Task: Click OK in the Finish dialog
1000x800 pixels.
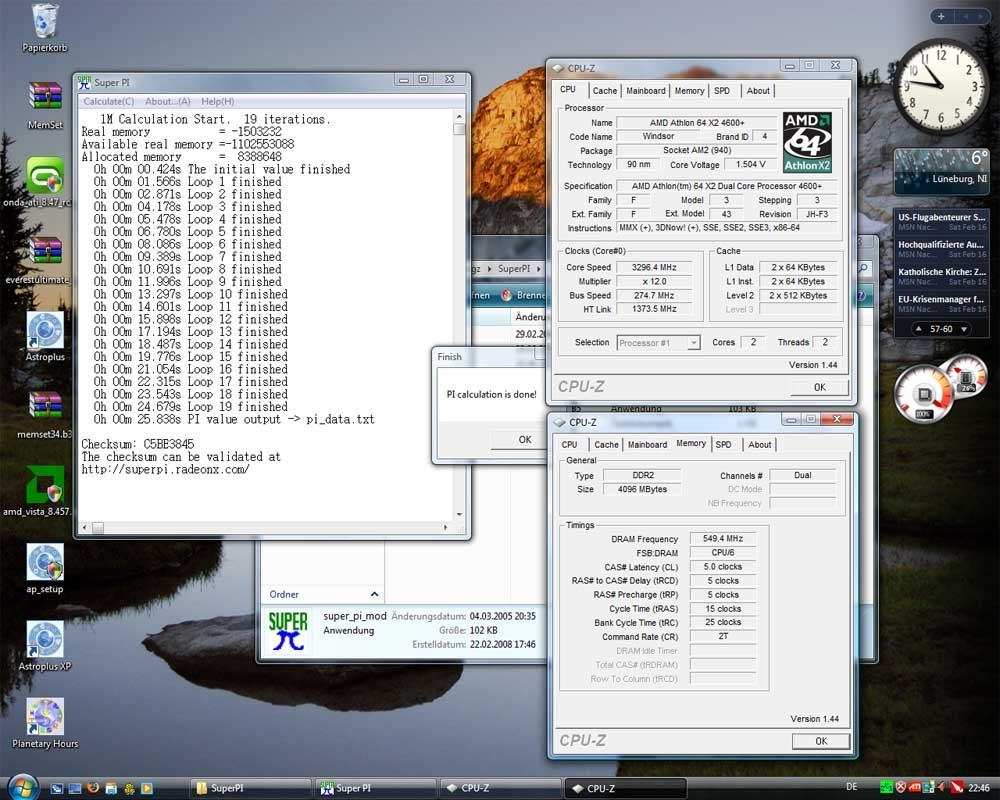Action: pyautogui.click(x=524, y=440)
